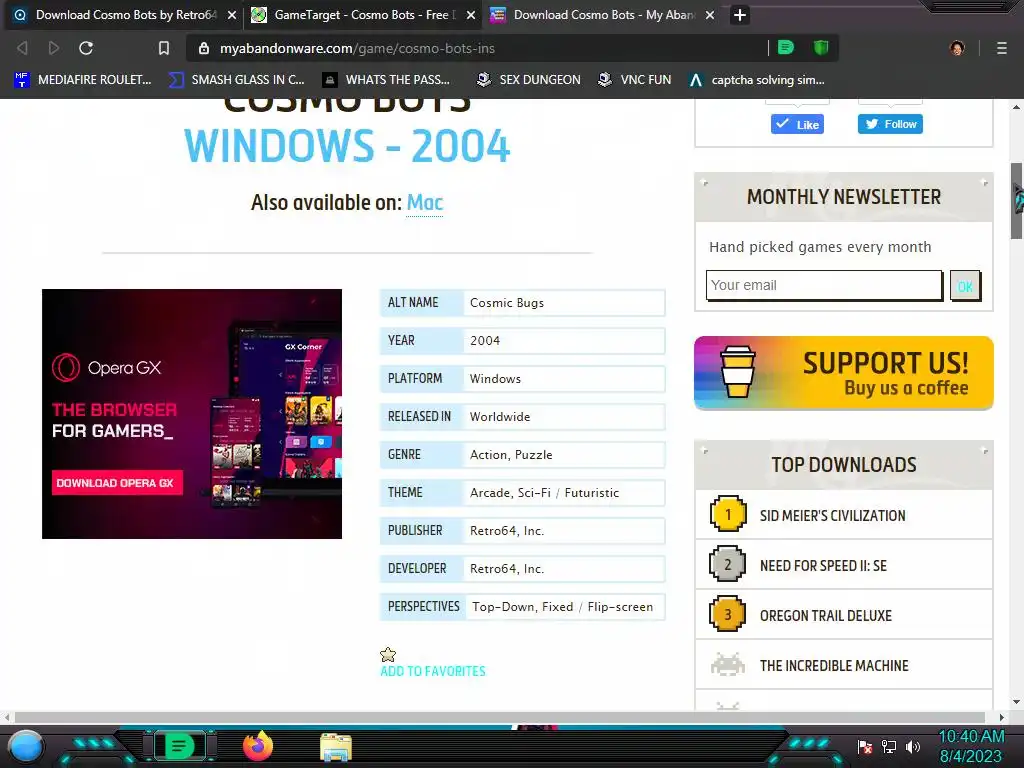Click Support Us Buy us a coffee banner
The width and height of the screenshot is (1024, 768).
[844, 373]
